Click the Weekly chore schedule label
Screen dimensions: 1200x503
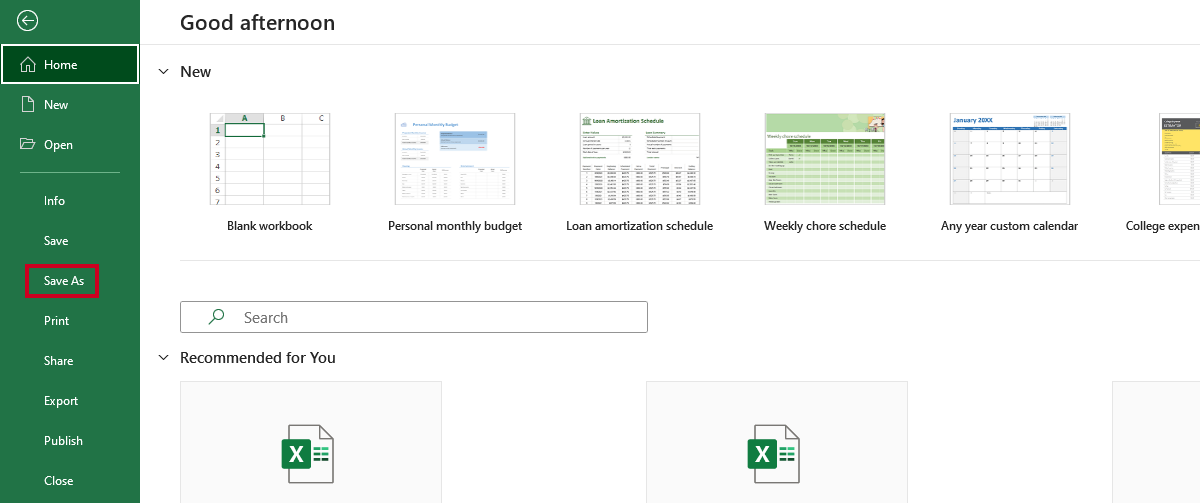[x=825, y=226]
